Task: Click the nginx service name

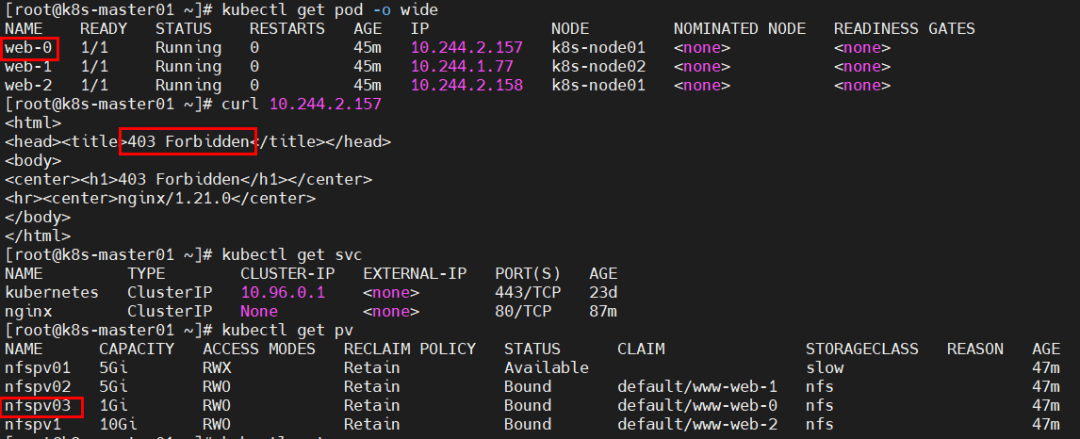Action: click(x=28, y=312)
